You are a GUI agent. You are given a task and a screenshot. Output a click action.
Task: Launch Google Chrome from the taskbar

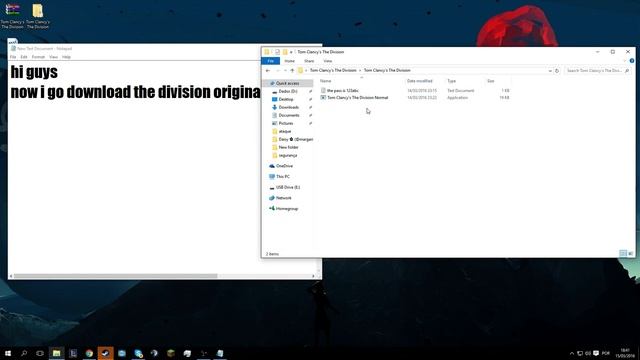tap(89, 353)
